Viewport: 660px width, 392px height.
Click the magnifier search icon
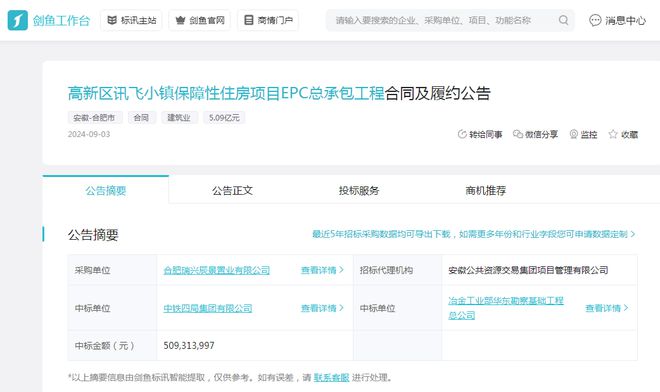564,20
